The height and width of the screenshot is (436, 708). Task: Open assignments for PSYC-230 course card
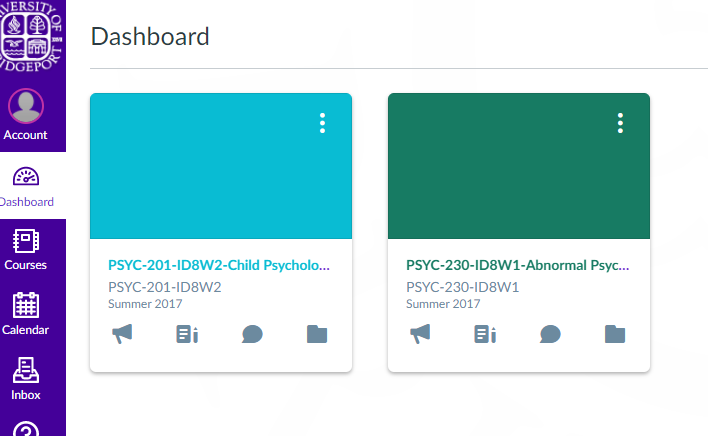tap(485, 334)
